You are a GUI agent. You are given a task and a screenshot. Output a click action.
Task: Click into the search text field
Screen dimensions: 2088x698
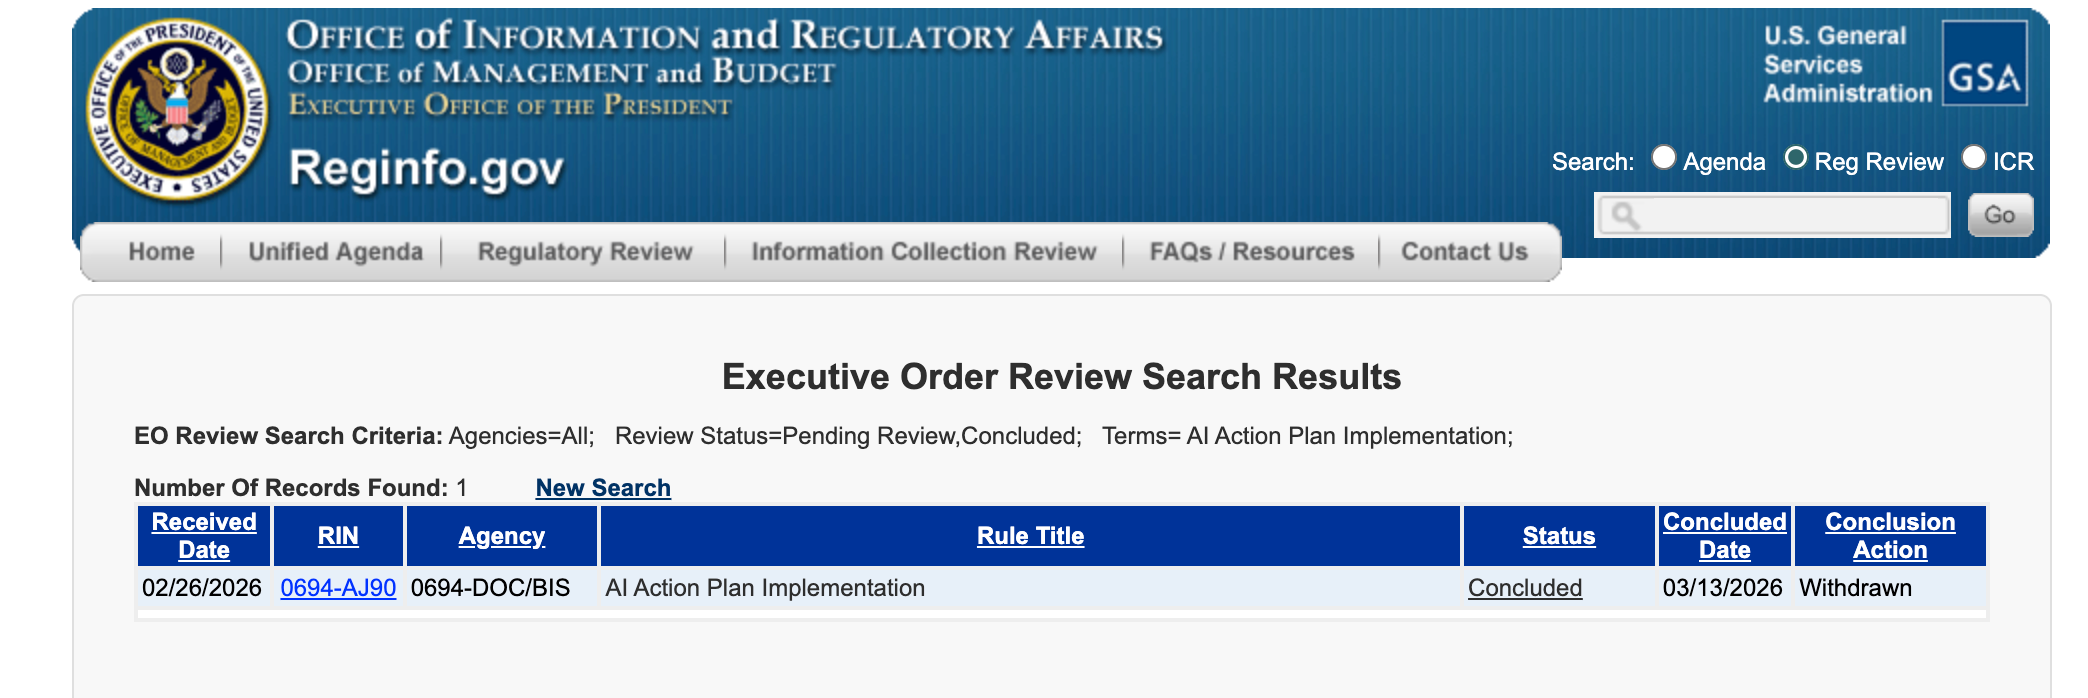tap(1790, 216)
